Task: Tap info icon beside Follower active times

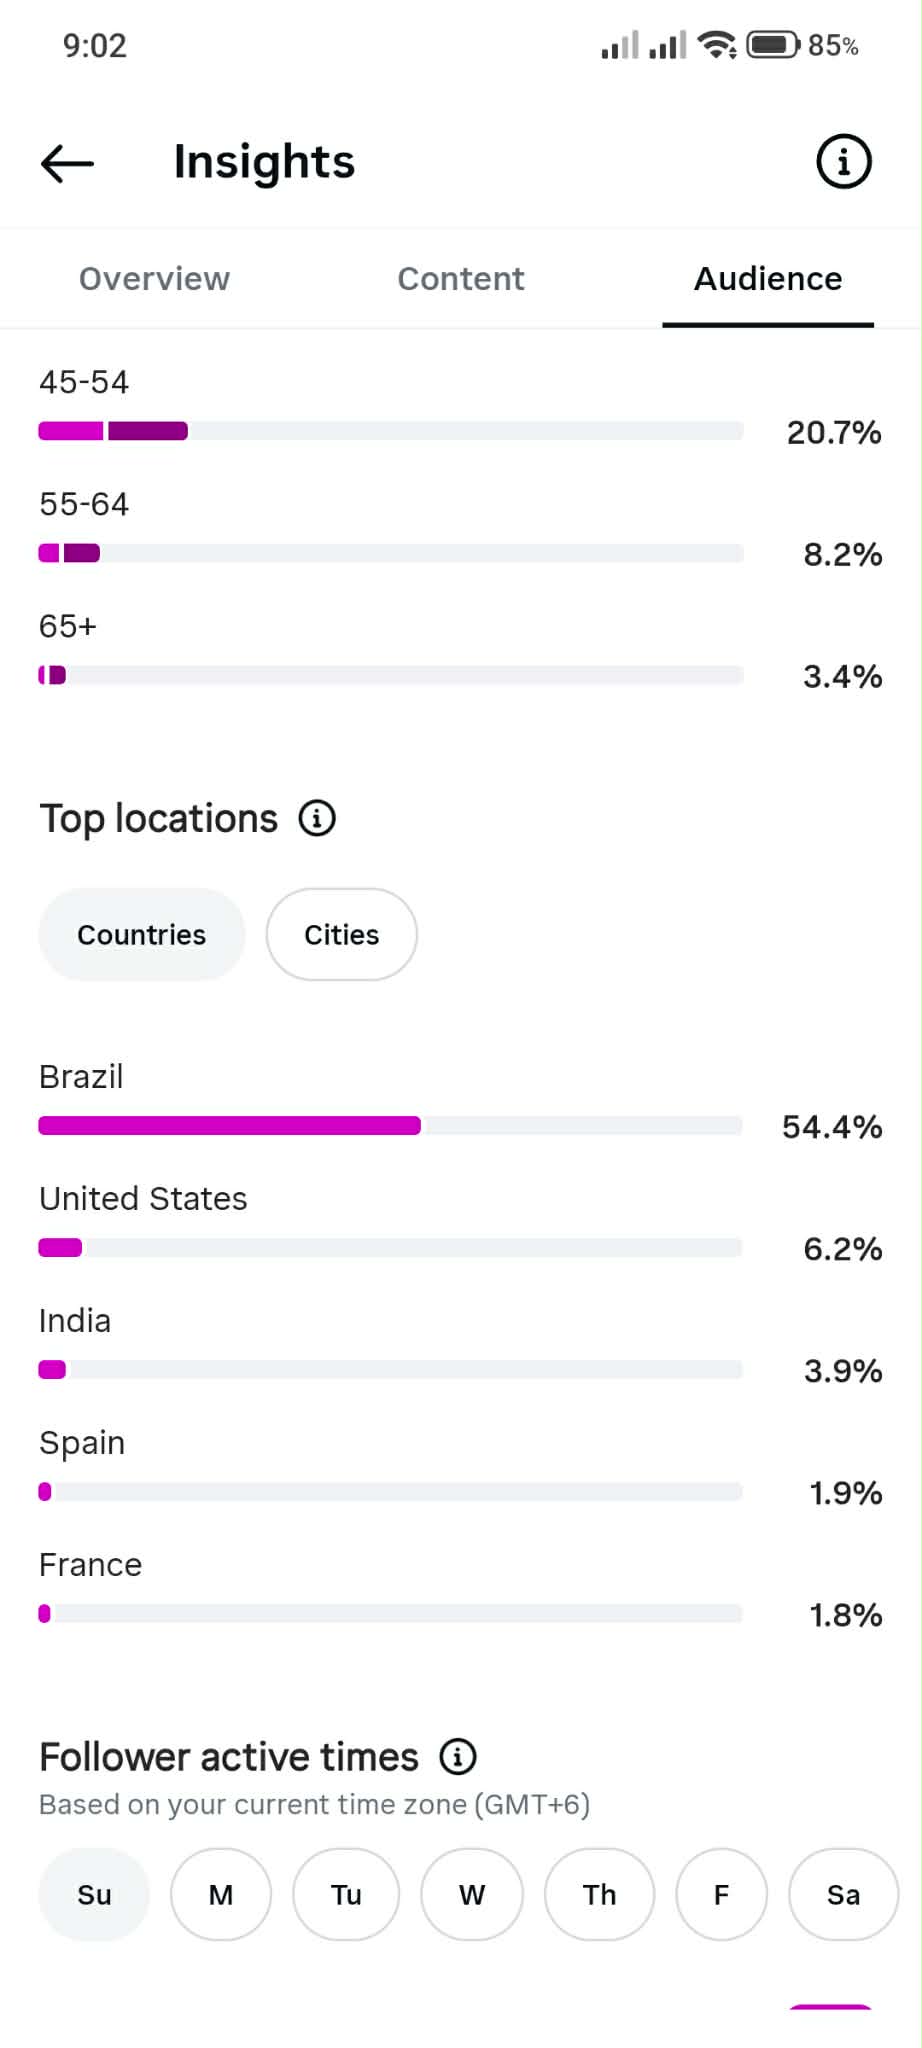Action: 458,1756
